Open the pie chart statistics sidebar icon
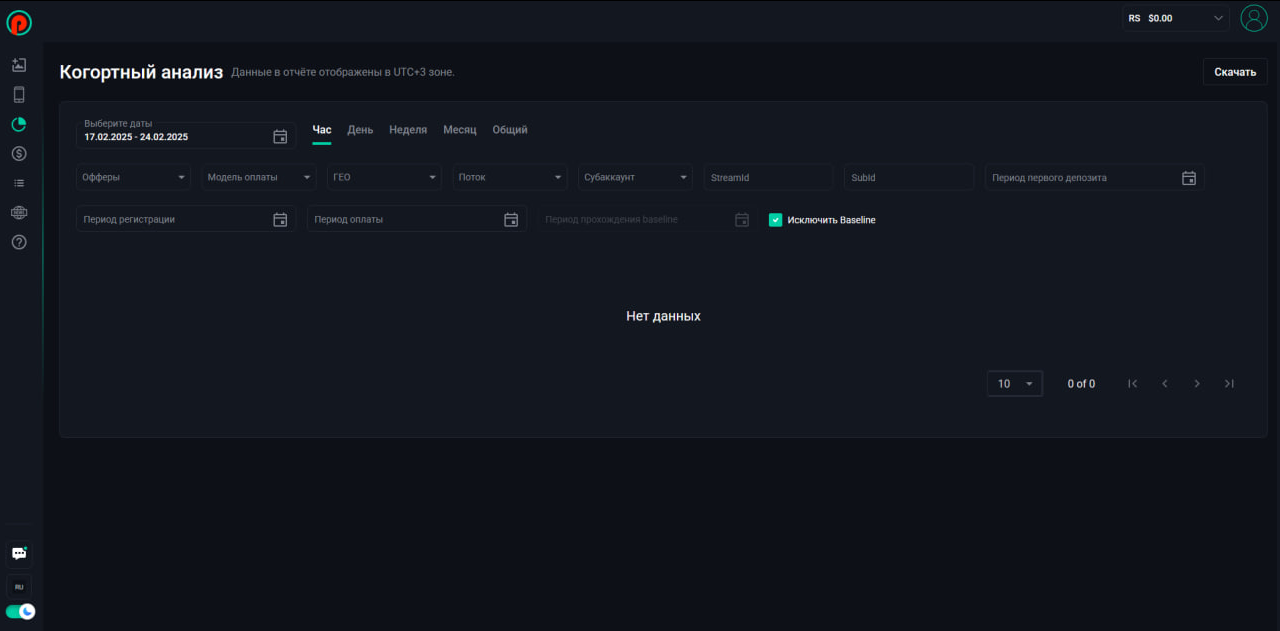The image size is (1280, 631). point(19,125)
